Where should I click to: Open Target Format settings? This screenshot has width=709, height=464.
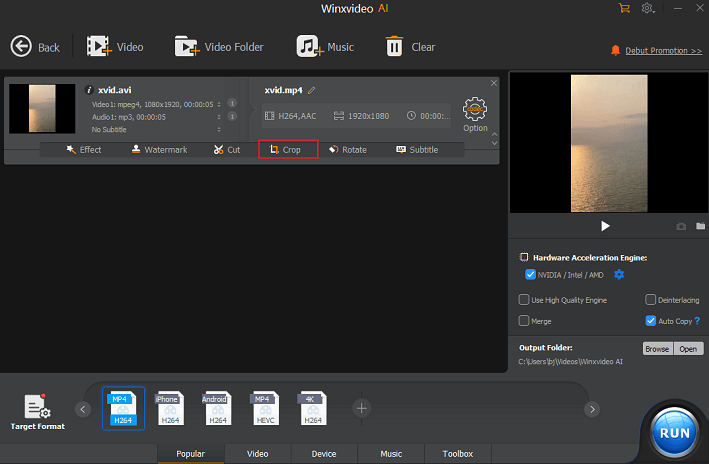pos(38,412)
